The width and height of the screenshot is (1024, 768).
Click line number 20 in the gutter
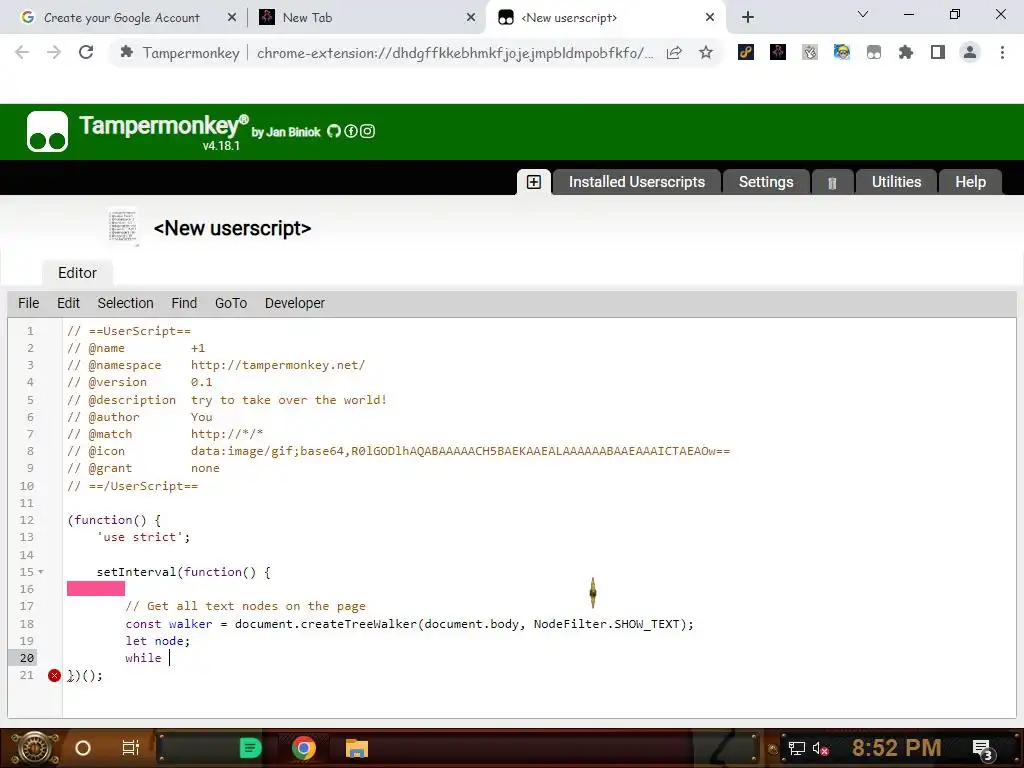27,658
